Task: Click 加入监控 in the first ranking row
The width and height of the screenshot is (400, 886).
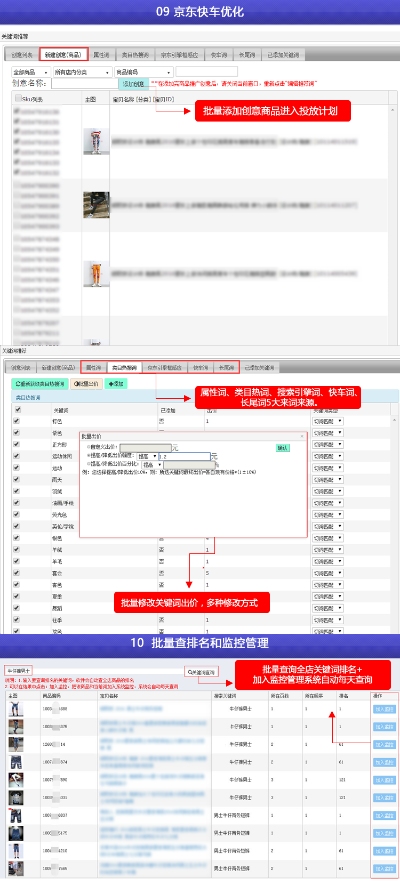Action: (x=385, y=709)
